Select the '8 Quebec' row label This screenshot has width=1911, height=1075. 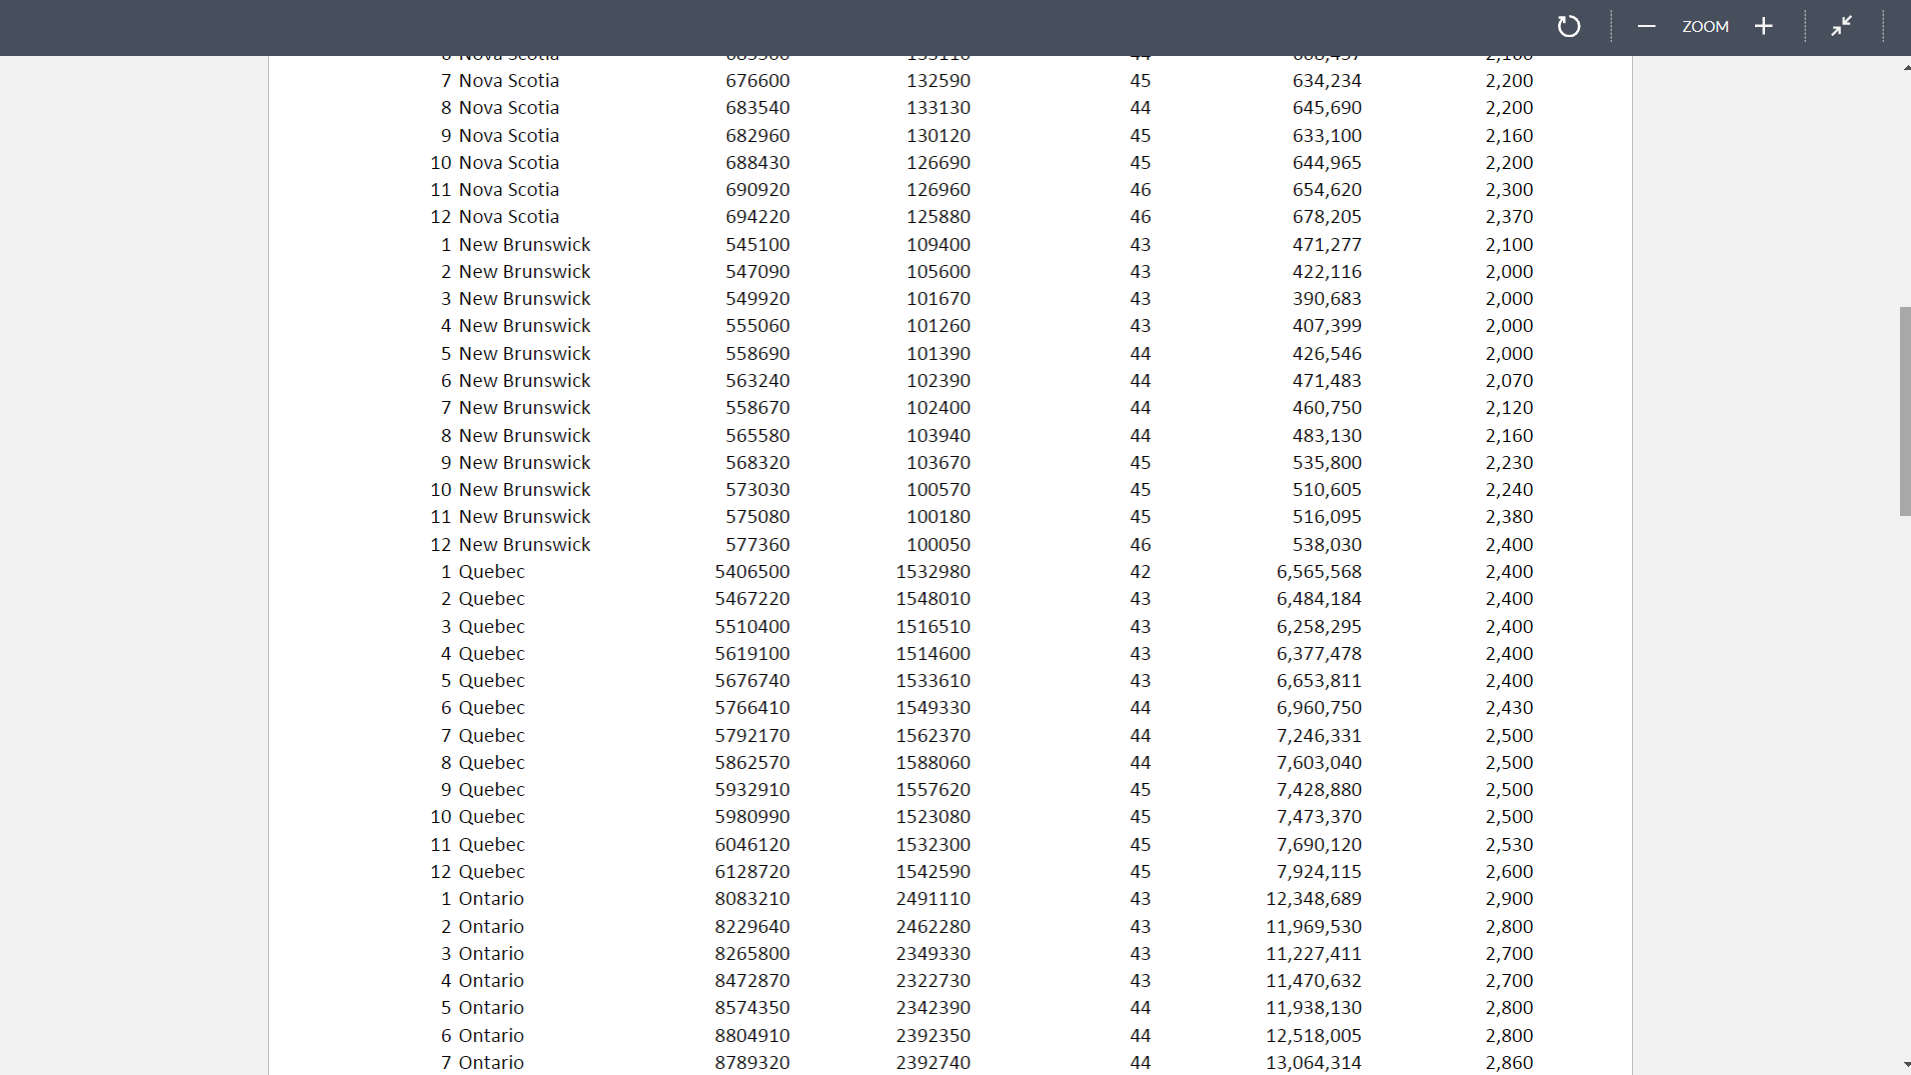tap(483, 763)
